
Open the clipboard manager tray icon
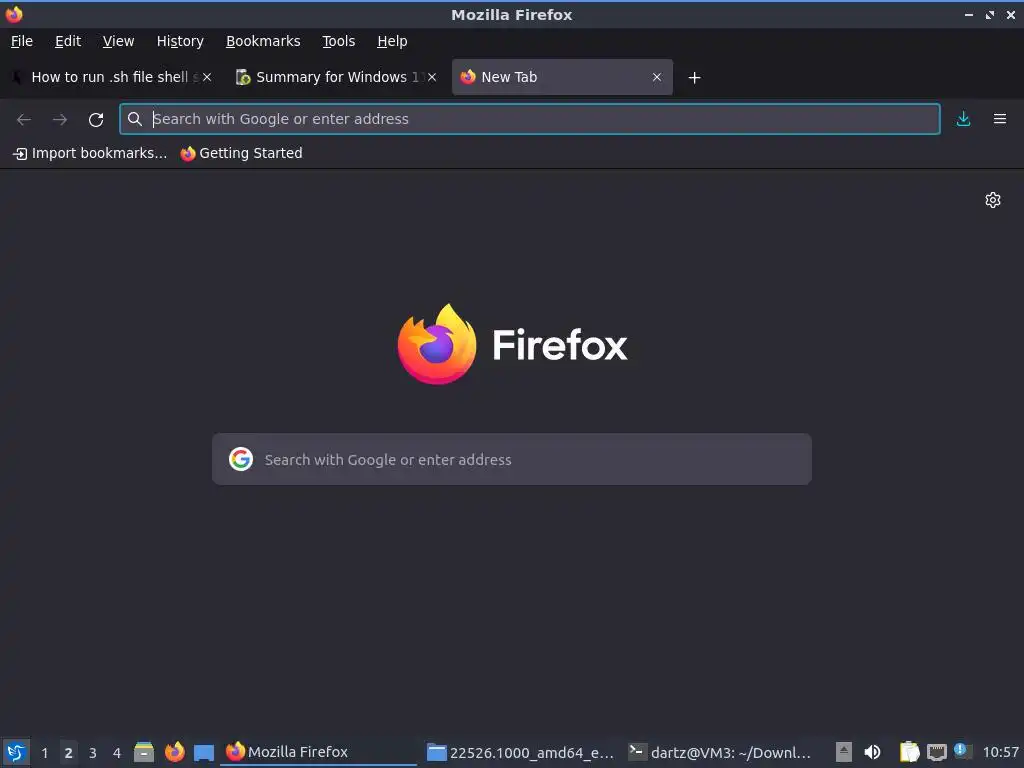(909, 752)
